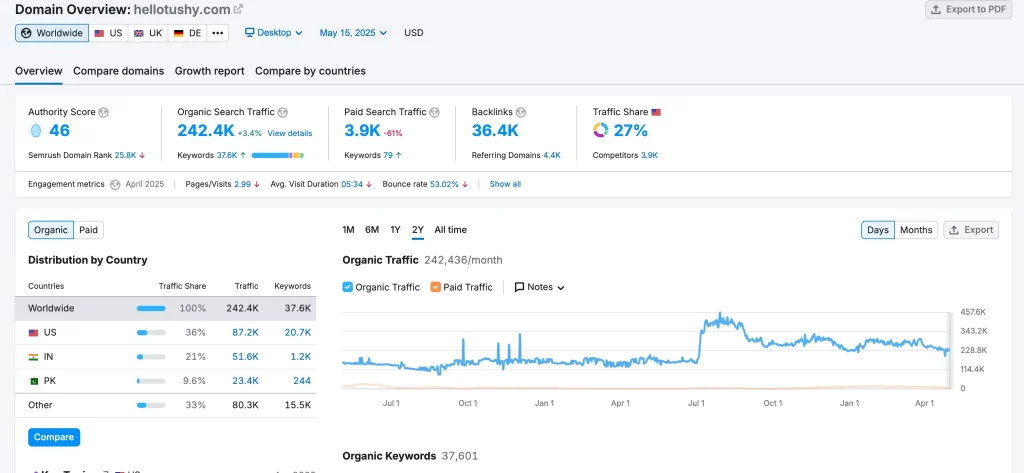Click the Worldwide traffic share bar

pos(151,308)
